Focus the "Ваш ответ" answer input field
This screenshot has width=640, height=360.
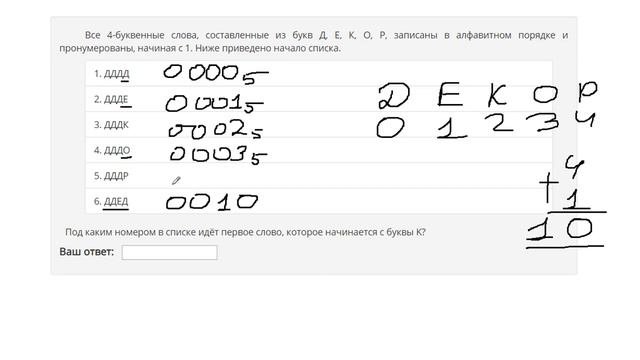(x=169, y=252)
